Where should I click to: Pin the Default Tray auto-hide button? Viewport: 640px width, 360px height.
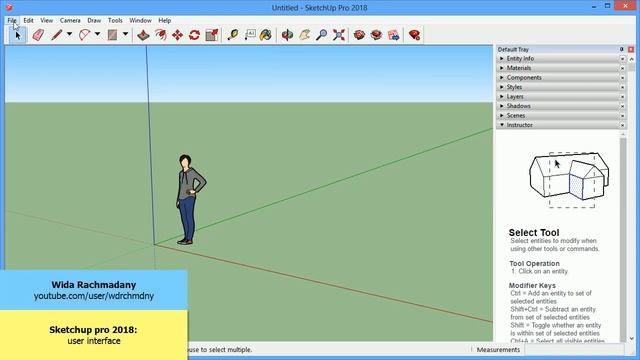click(622, 49)
